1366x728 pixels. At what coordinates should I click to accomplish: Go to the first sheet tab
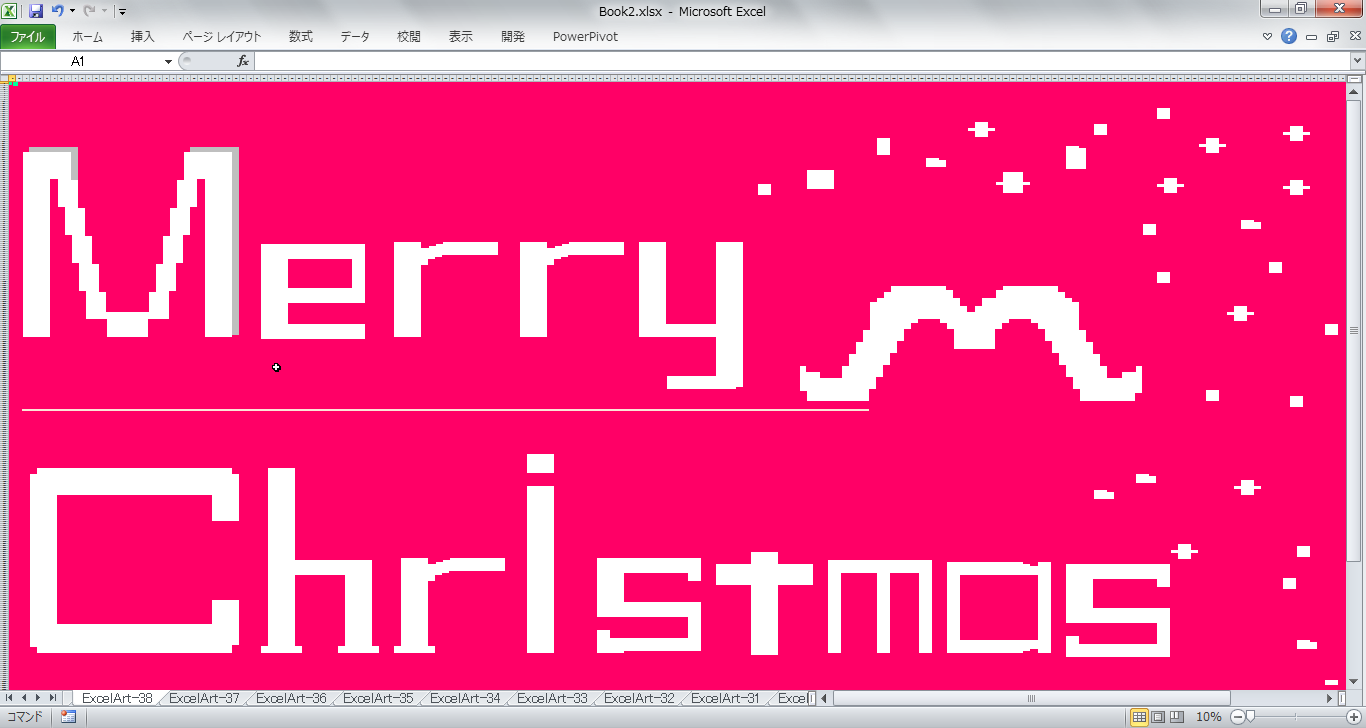11,698
